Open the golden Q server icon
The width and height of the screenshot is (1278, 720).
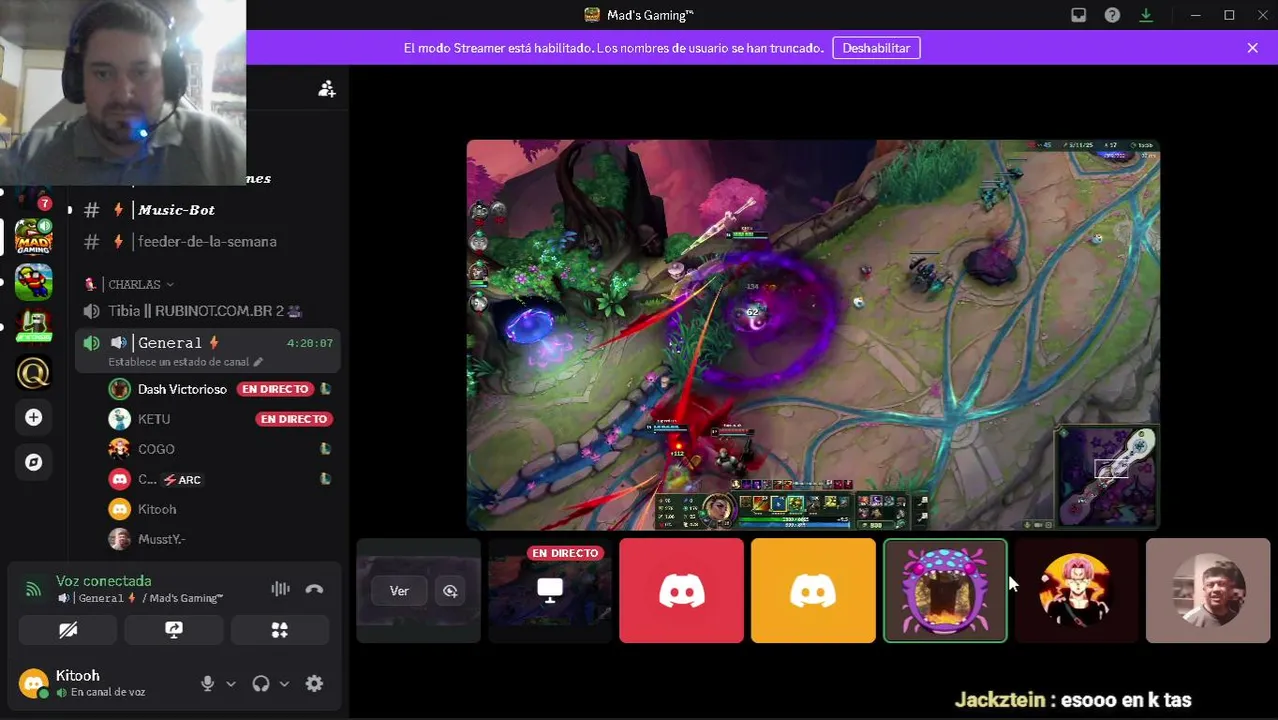(33, 372)
